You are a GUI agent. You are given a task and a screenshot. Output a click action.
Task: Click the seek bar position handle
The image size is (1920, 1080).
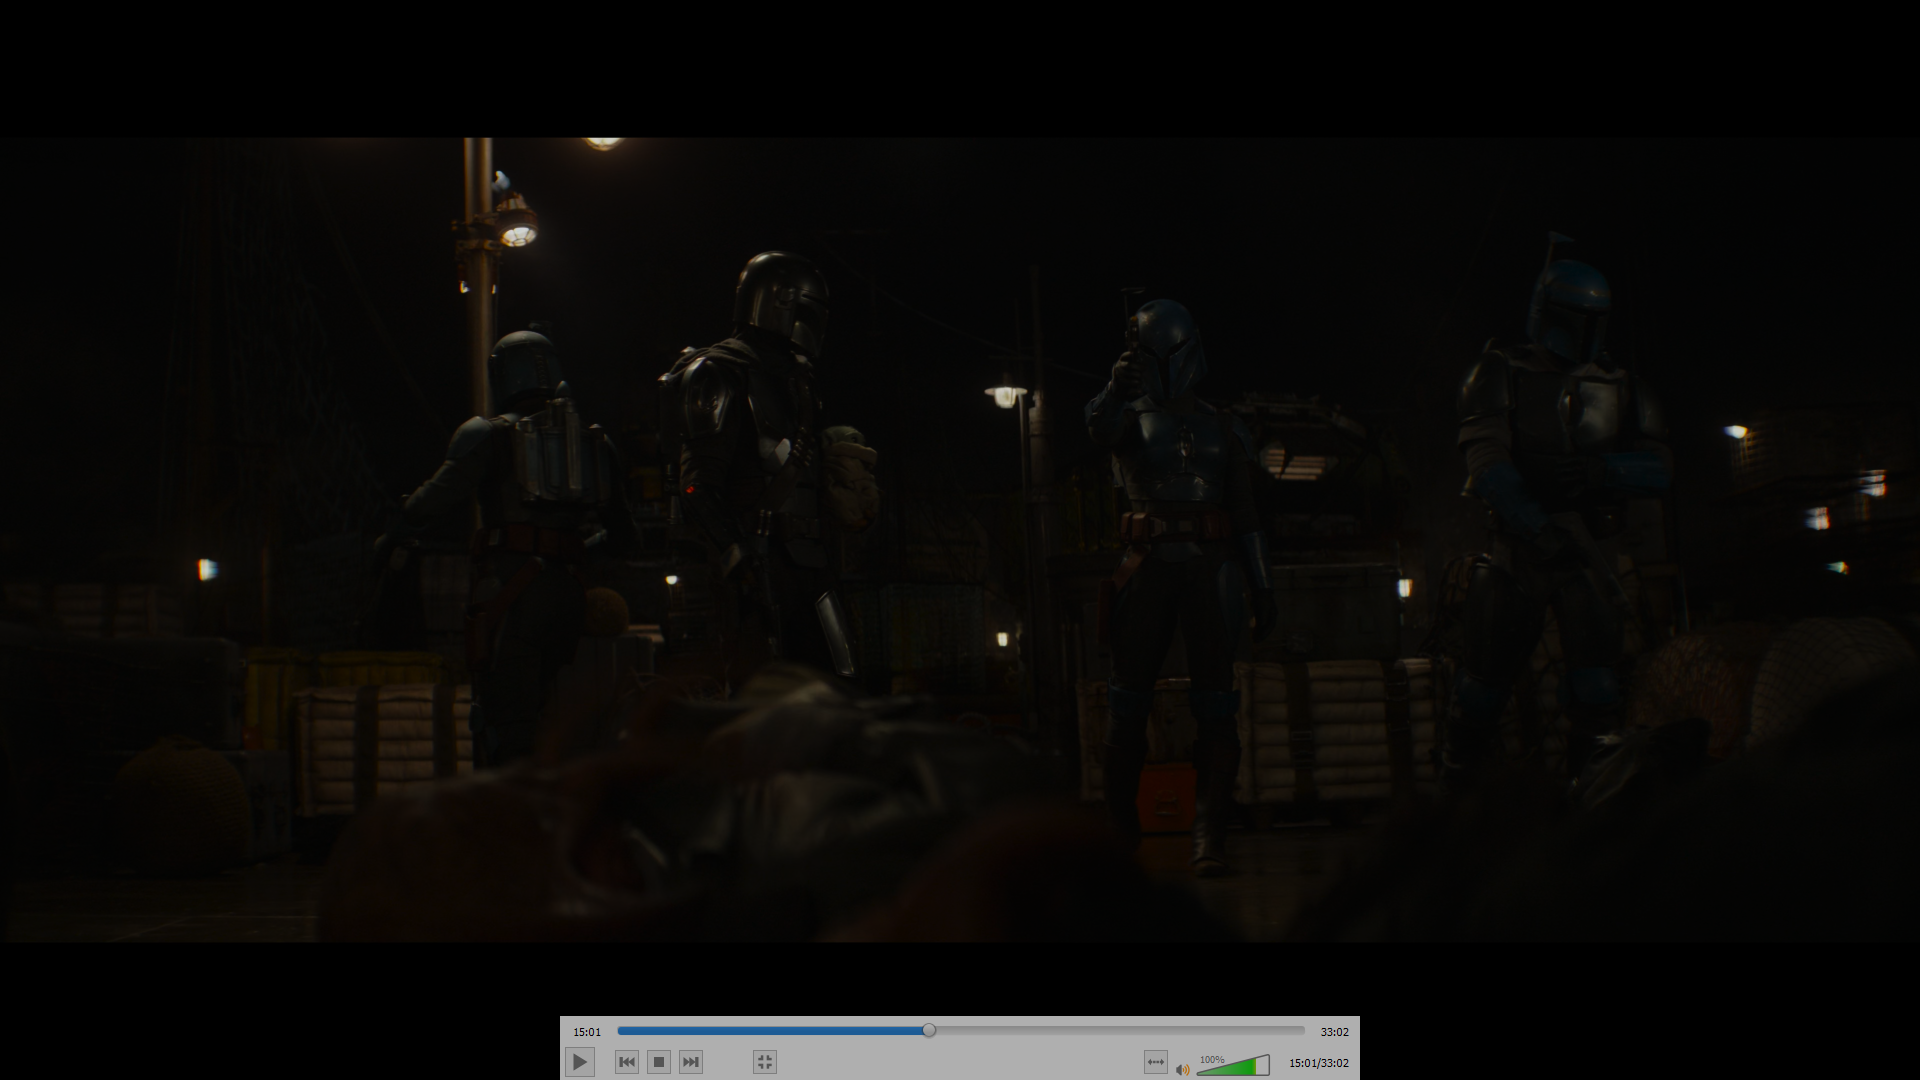point(929,1030)
